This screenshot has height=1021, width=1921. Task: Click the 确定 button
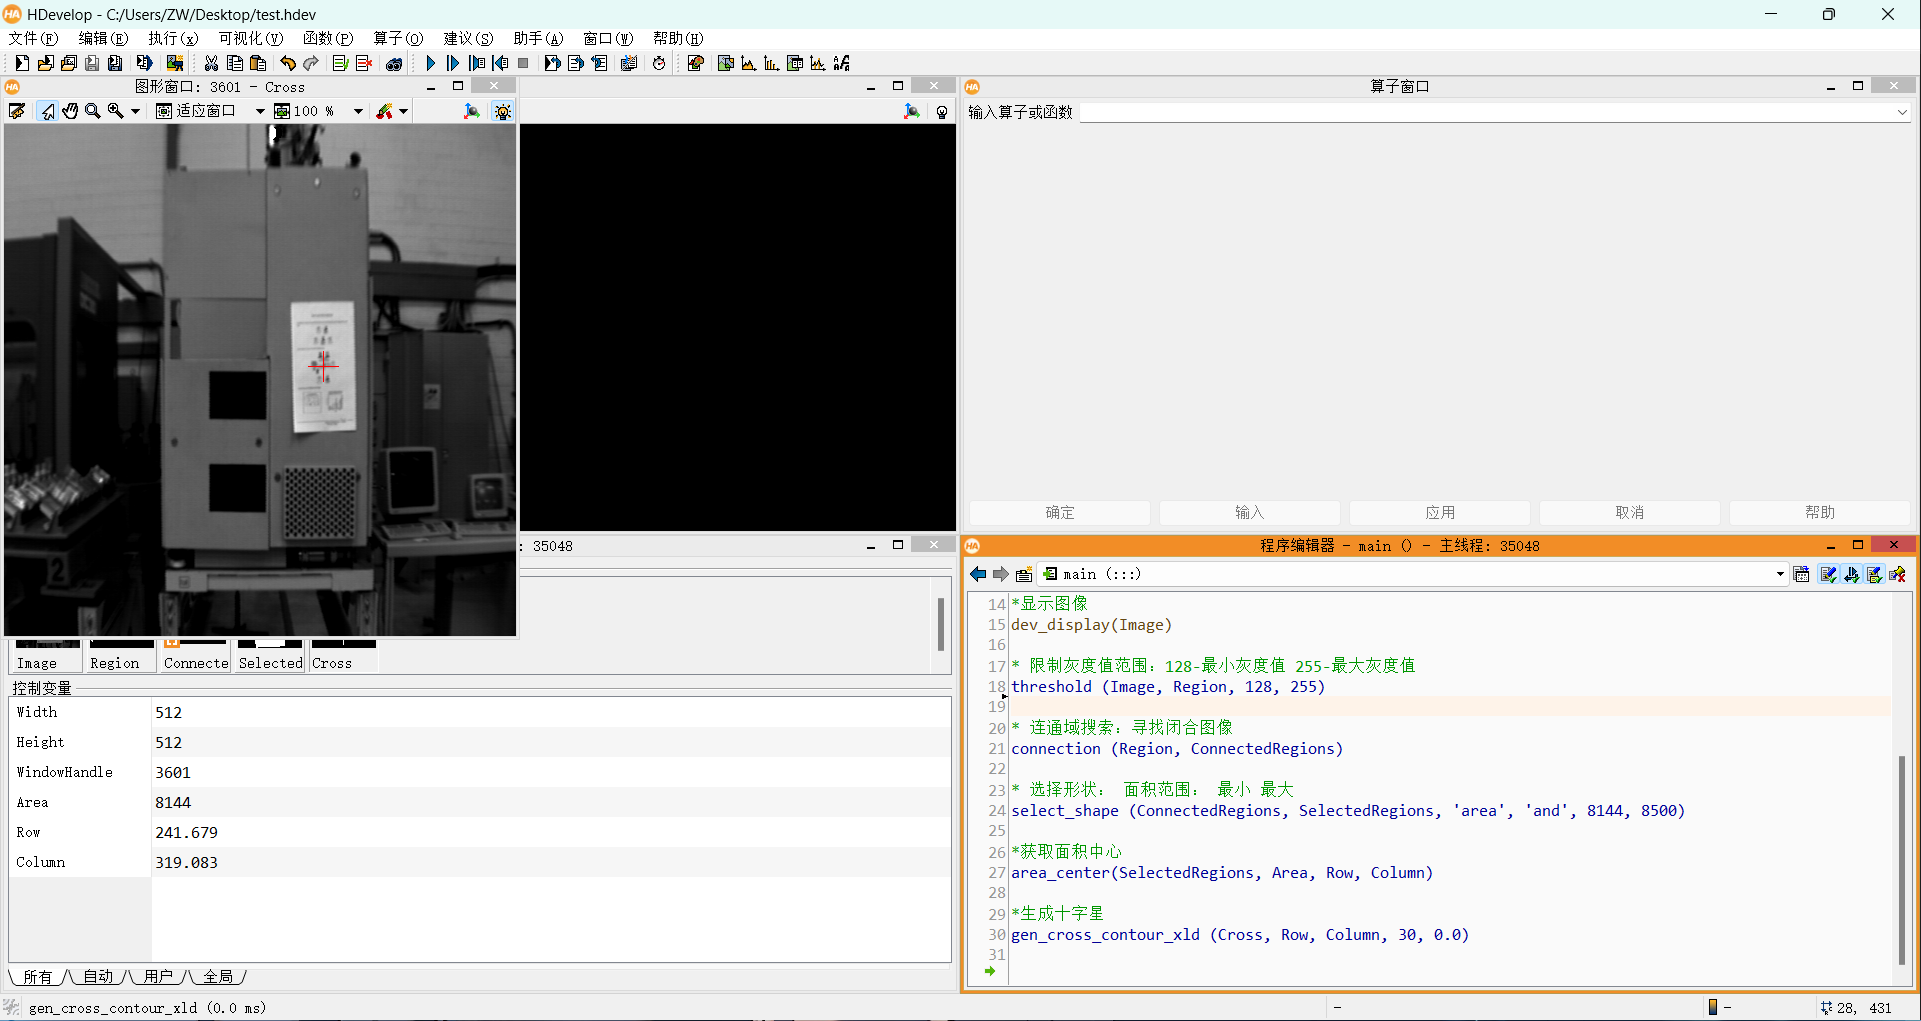(x=1059, y=512)
